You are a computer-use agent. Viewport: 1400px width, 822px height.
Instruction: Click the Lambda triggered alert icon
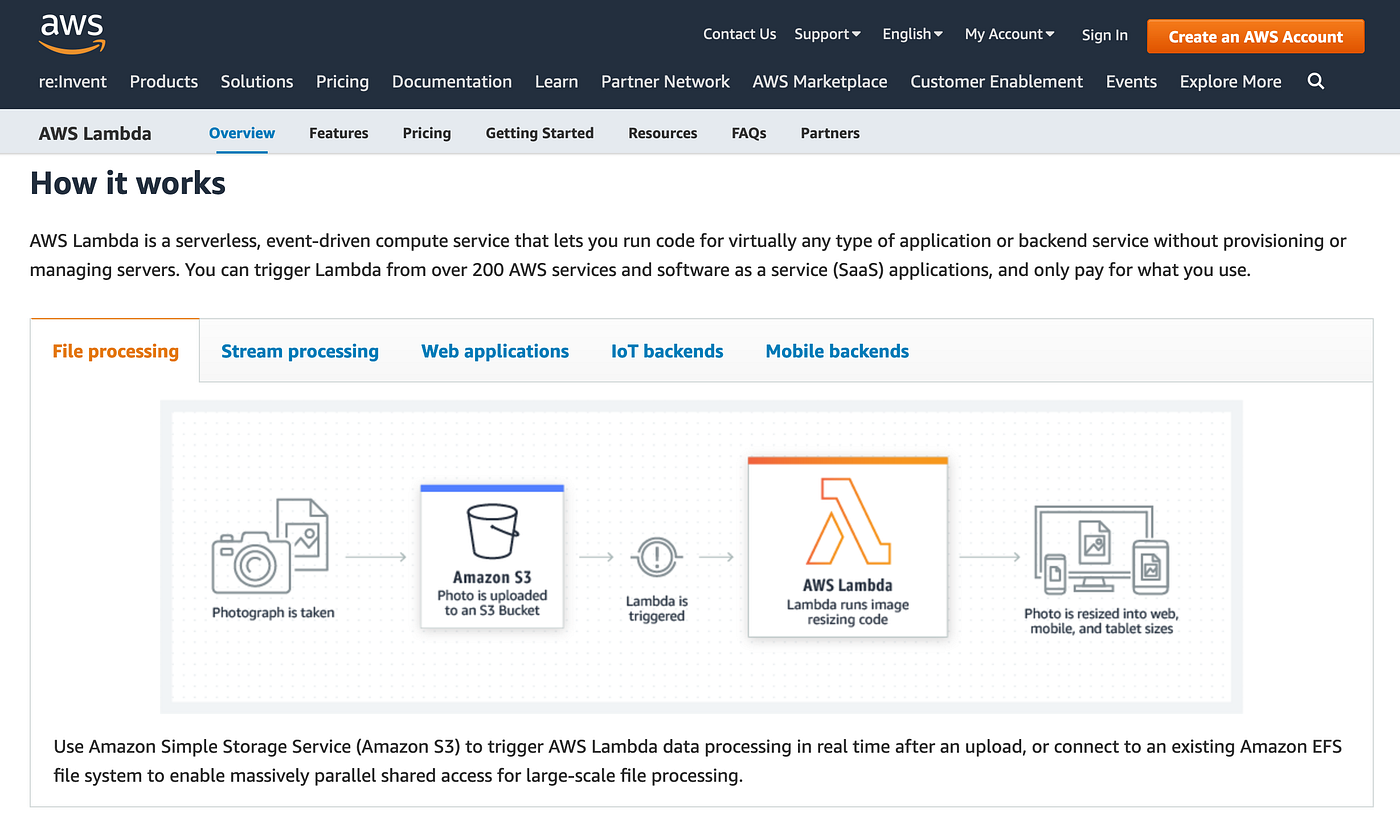(x=656, y=557)
